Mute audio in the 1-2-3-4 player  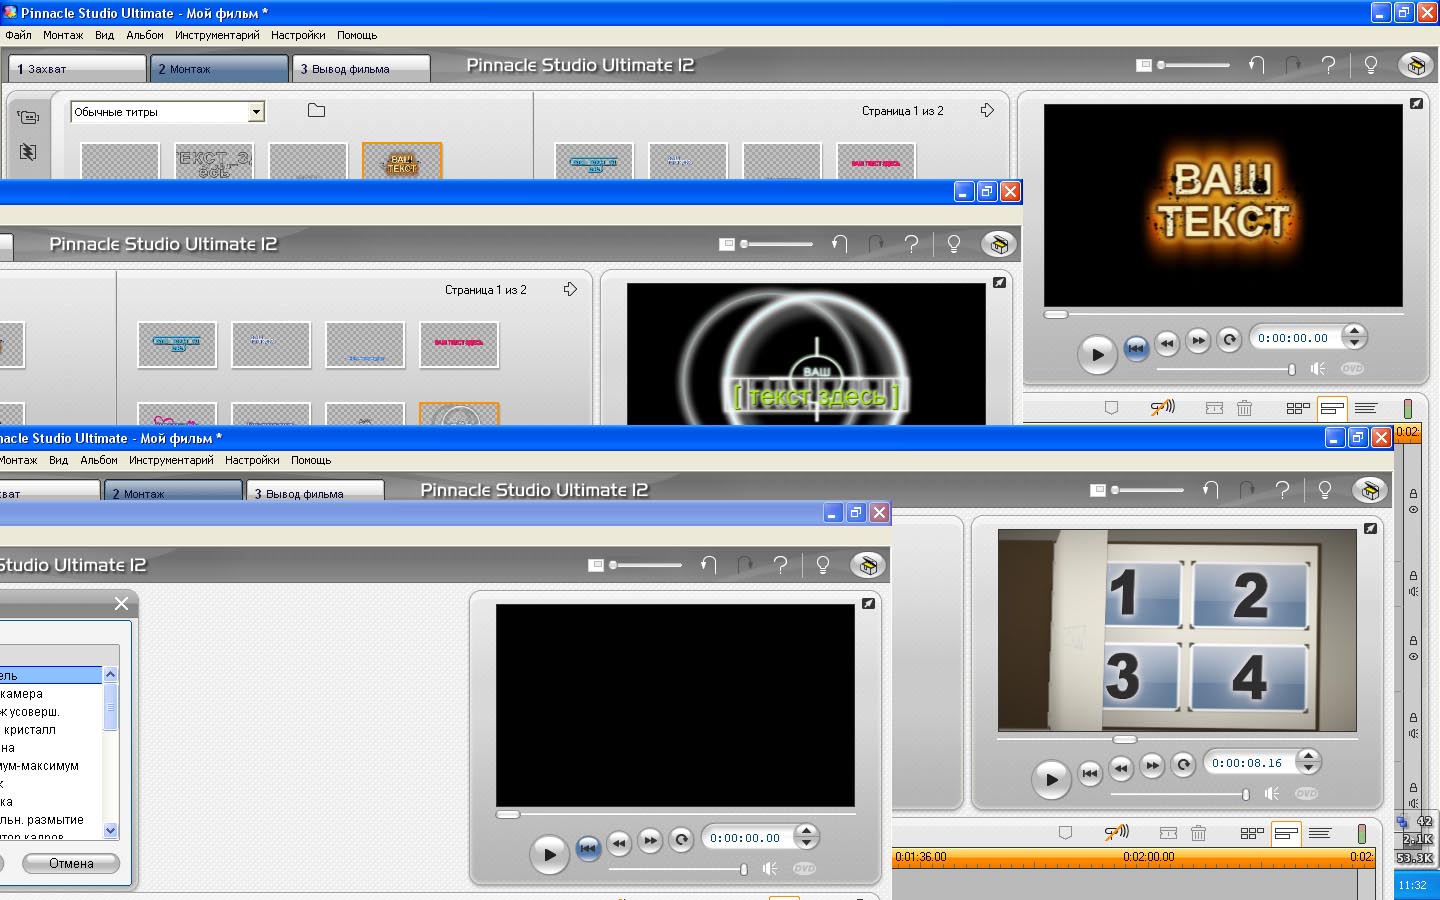[x=1272, y=794]
